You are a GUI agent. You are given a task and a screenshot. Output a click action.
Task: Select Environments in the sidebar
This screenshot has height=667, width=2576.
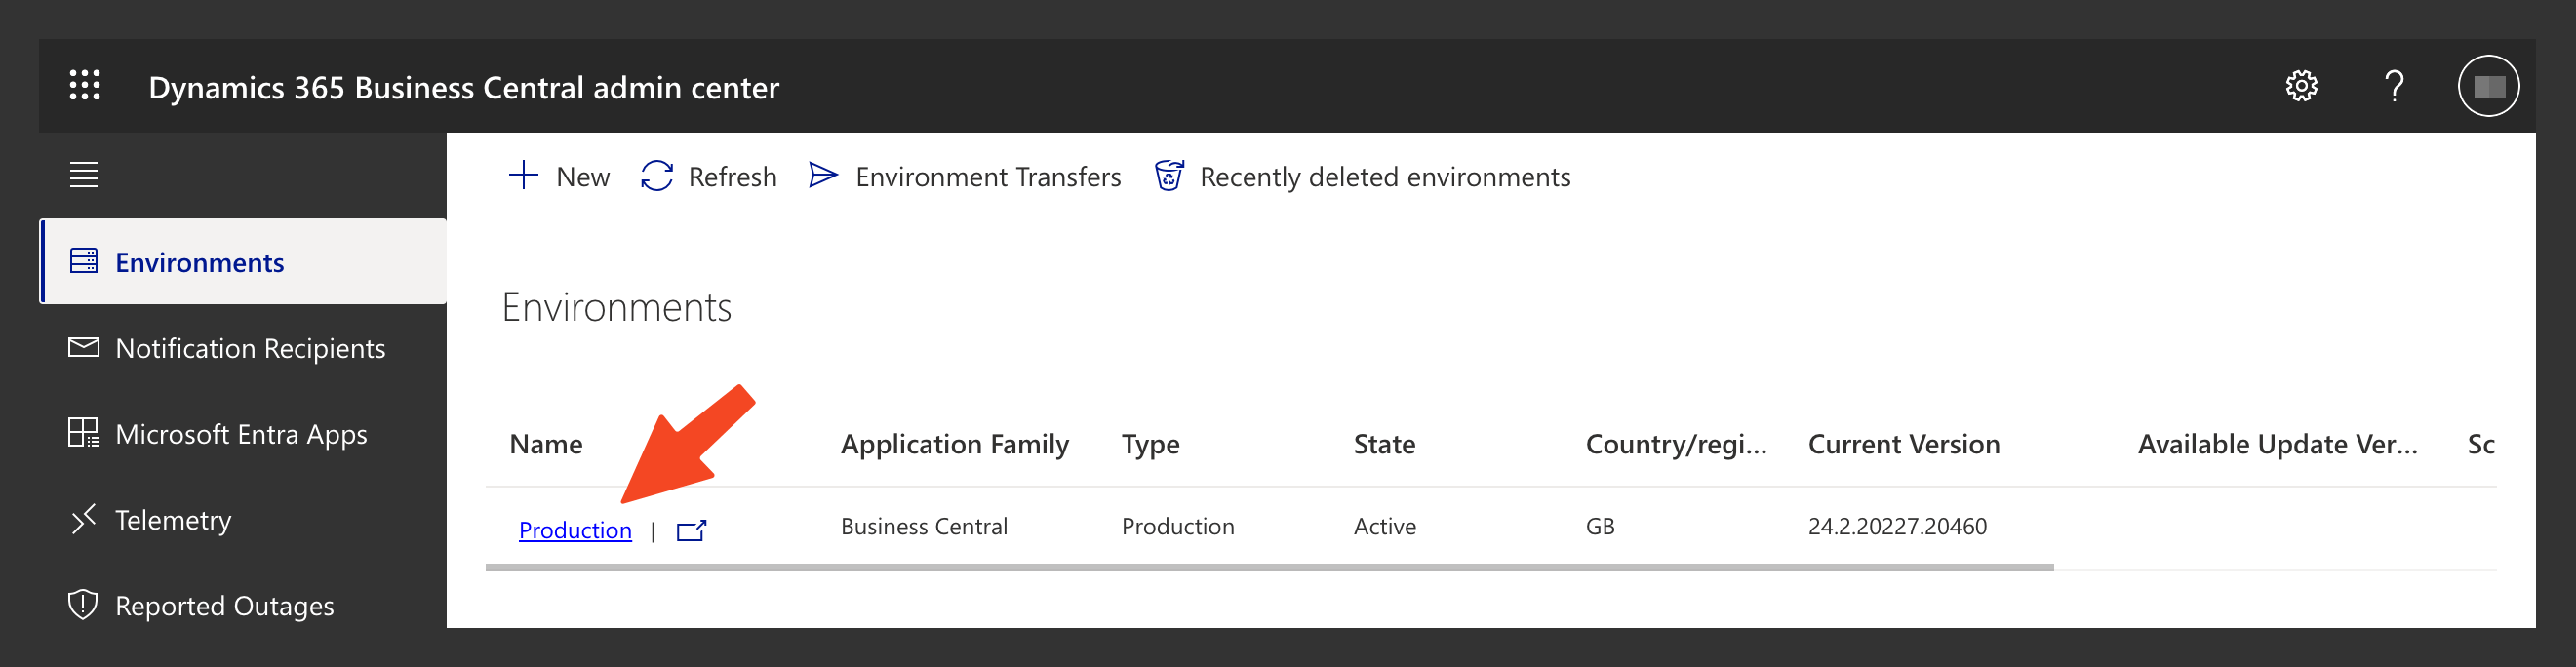[x=244, y=261]
